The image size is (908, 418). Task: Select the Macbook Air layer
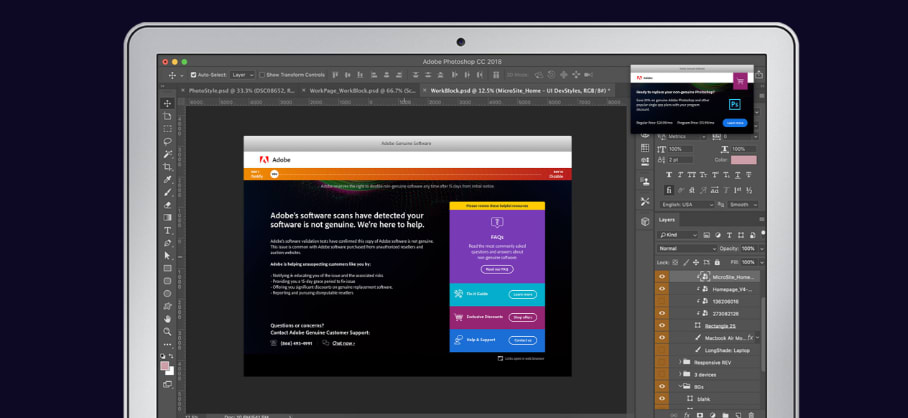point(724,338)
